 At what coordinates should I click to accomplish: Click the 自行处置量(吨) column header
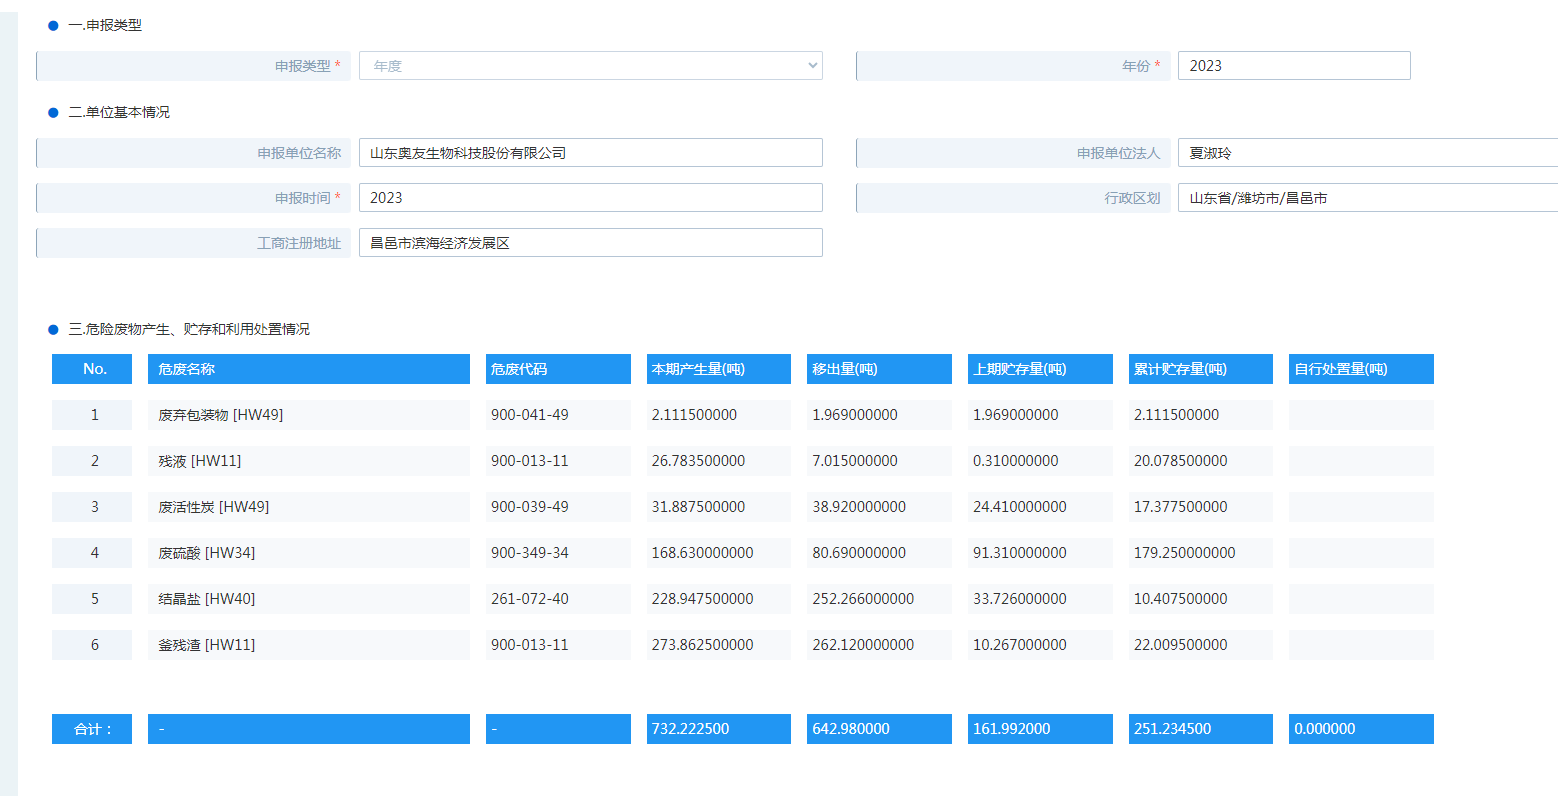1361,369
